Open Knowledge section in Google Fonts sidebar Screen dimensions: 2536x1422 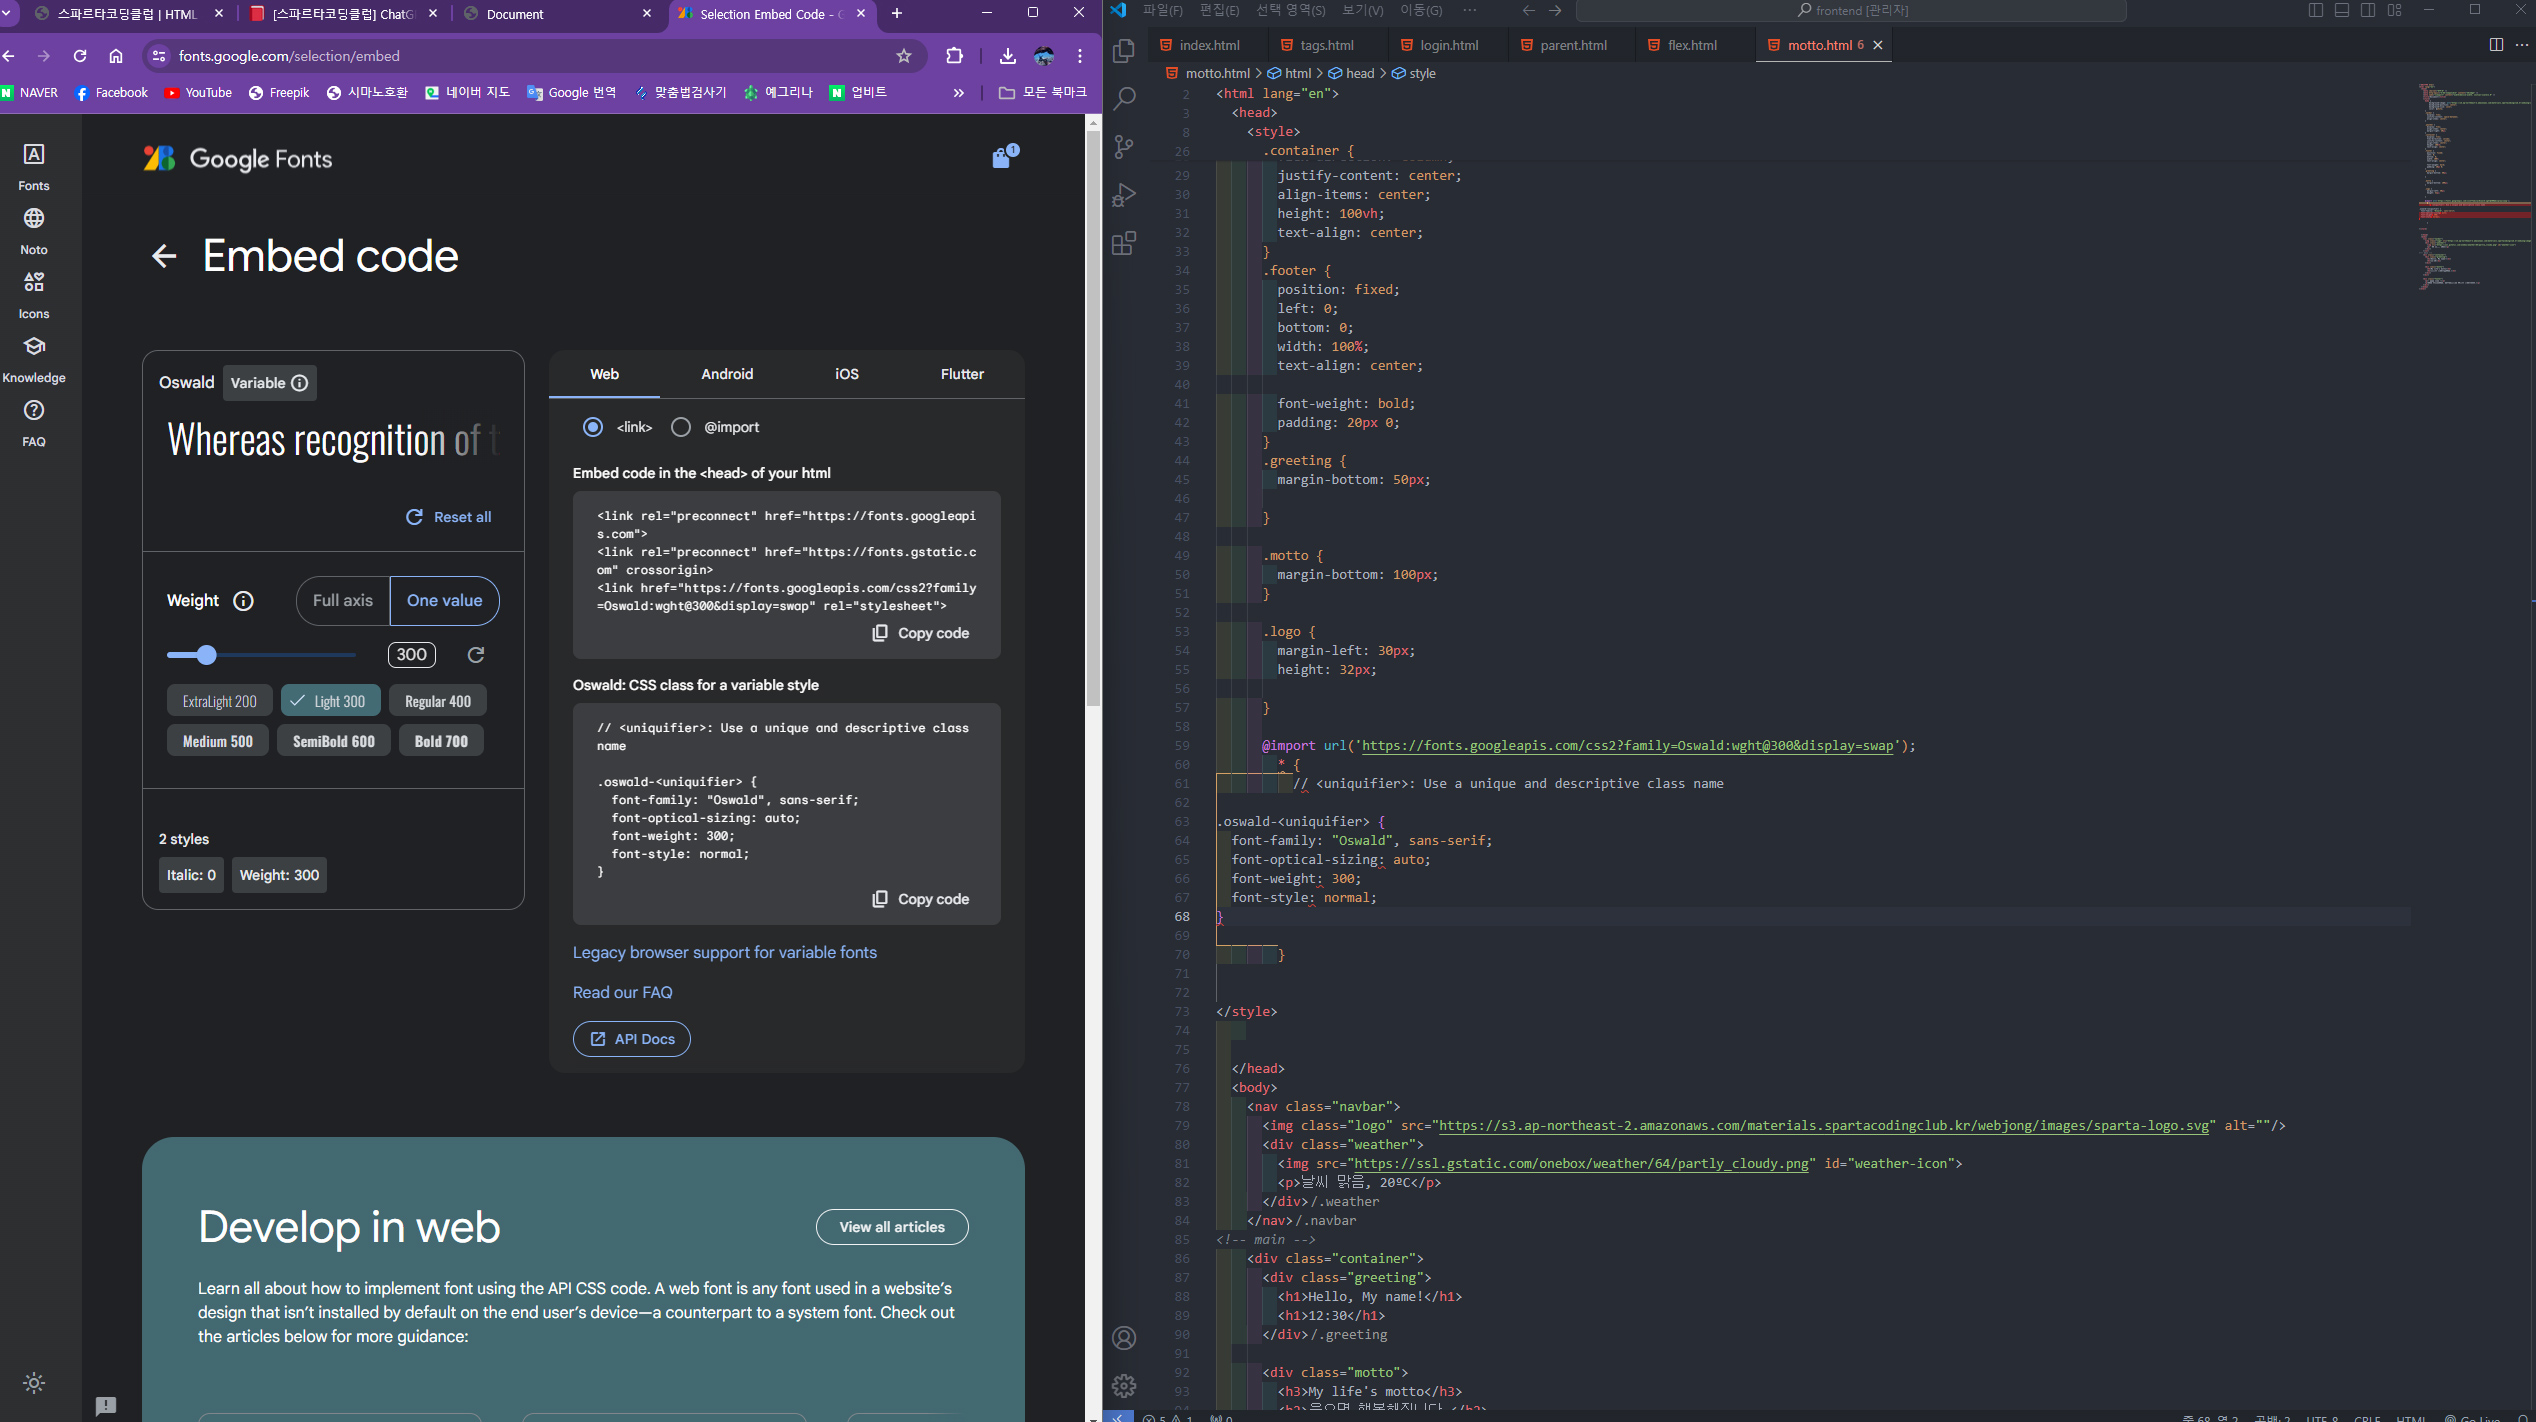[x=34, y=359]
